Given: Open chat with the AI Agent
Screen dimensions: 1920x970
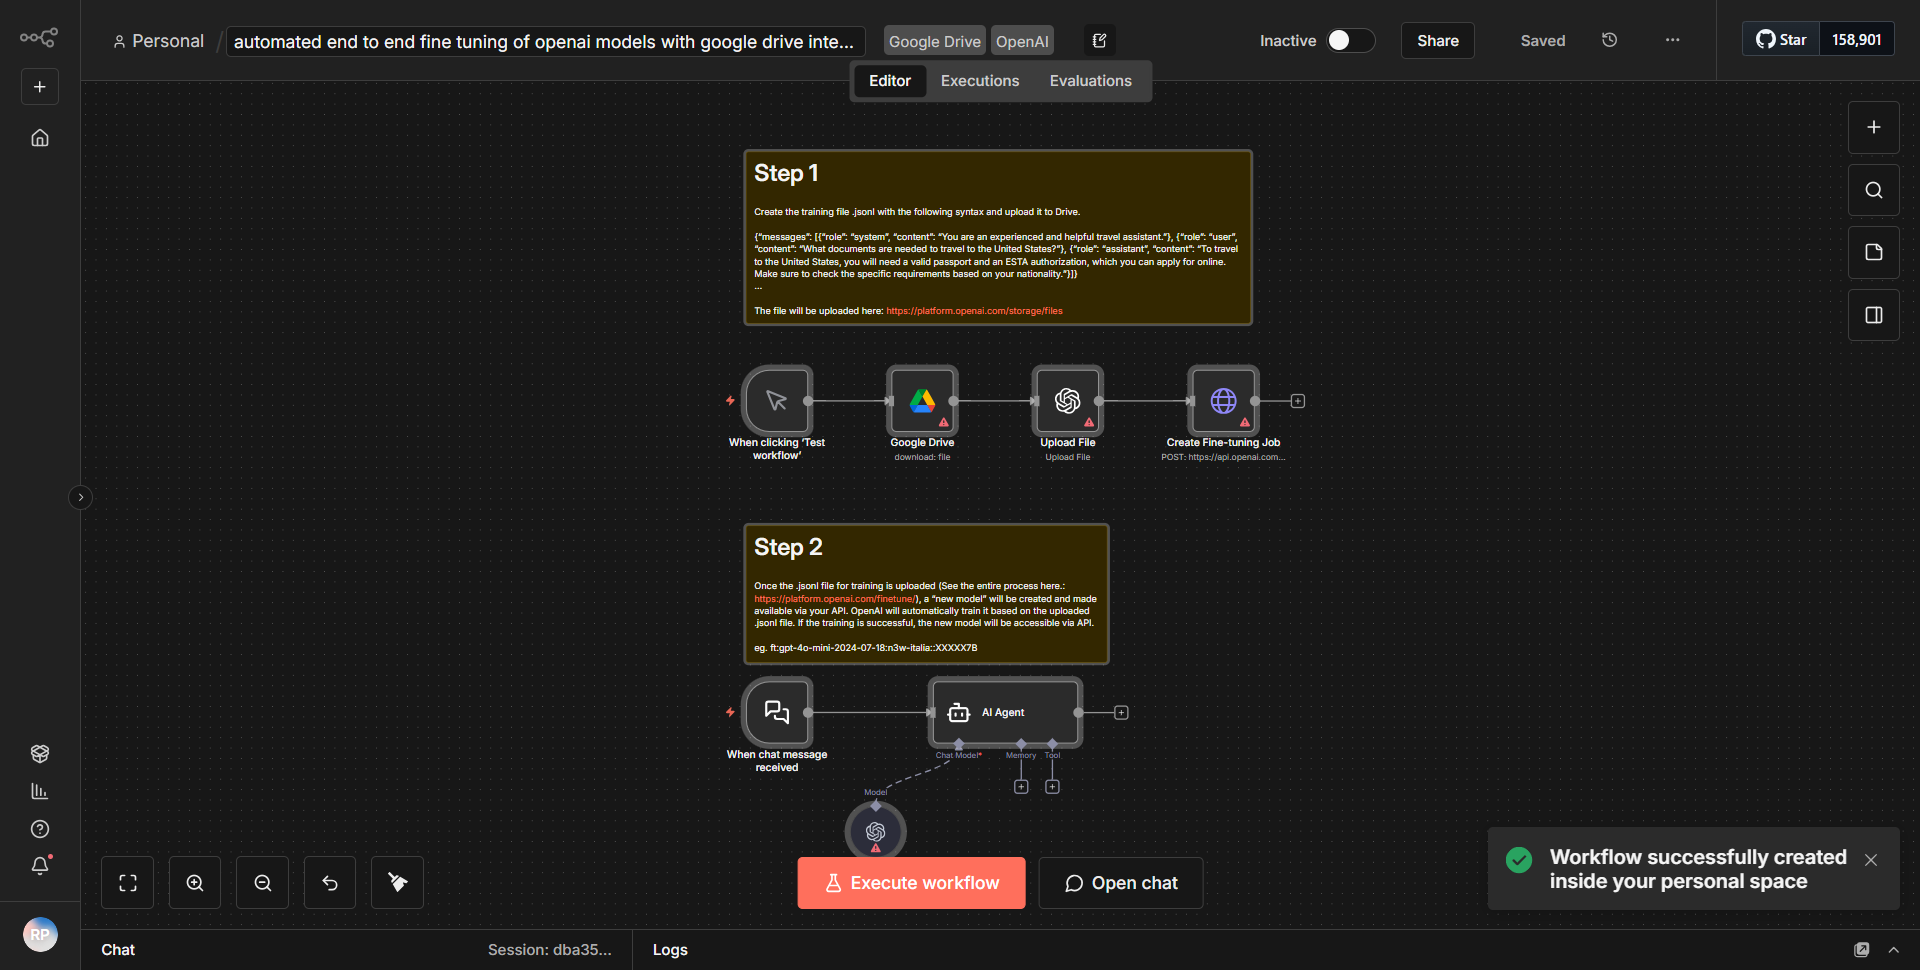Looking at the screenshot, I should [x=1120, y=882].
